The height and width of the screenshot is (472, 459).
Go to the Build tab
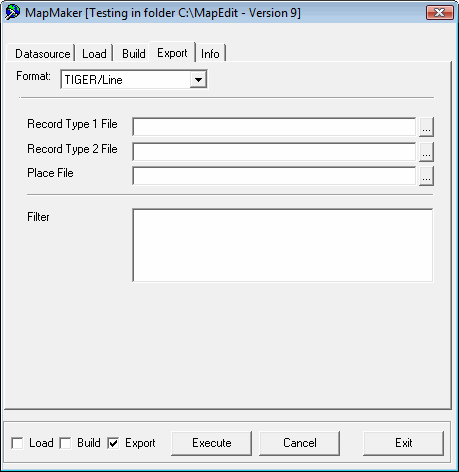coord(133,53)
